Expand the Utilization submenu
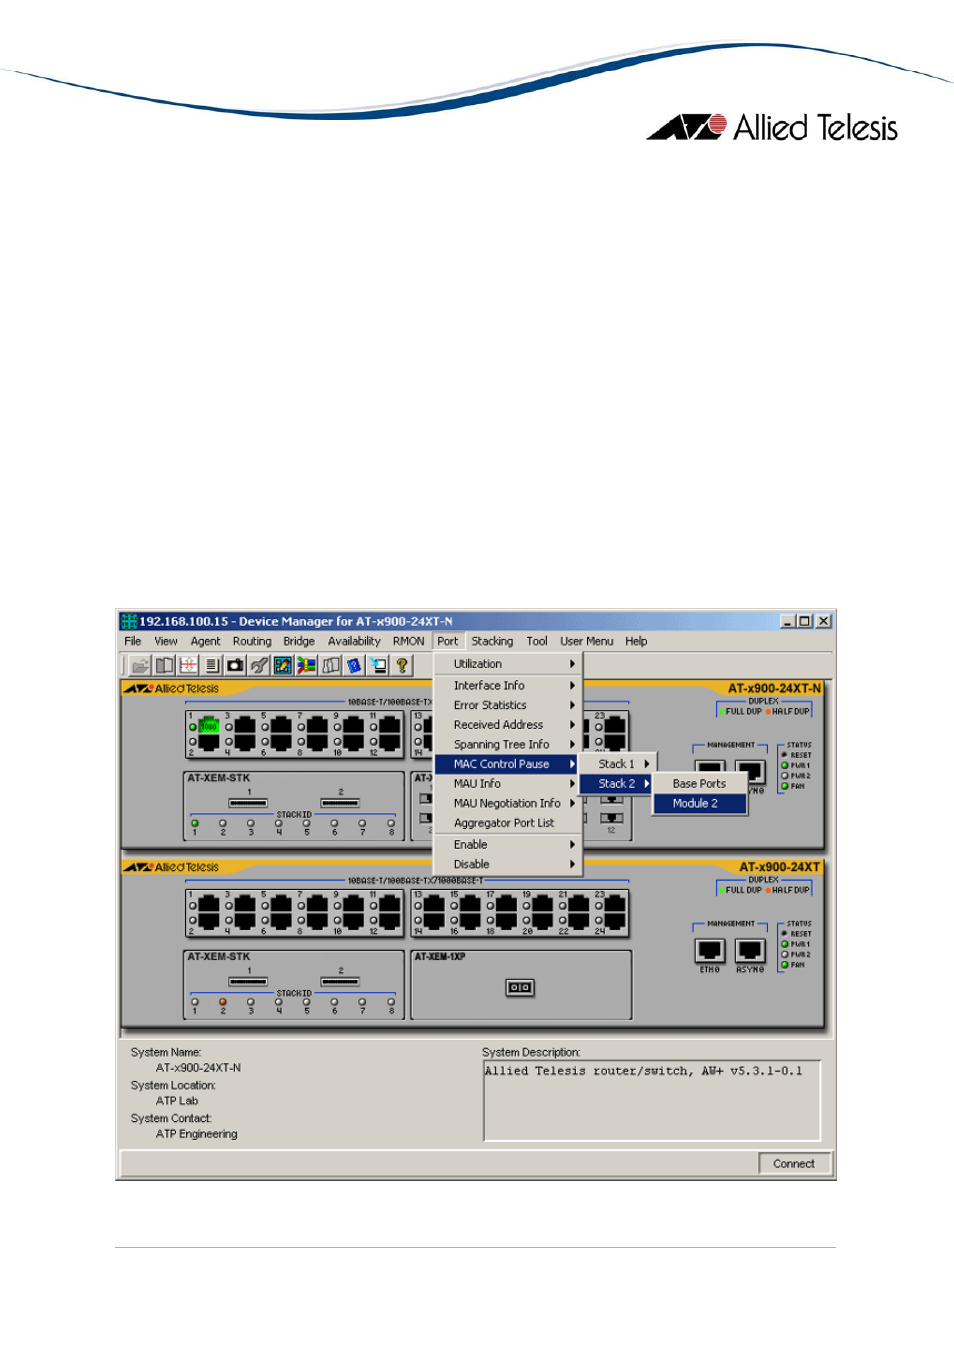The height and width of the screenshot is (1350, 954). tap(508, 664)
